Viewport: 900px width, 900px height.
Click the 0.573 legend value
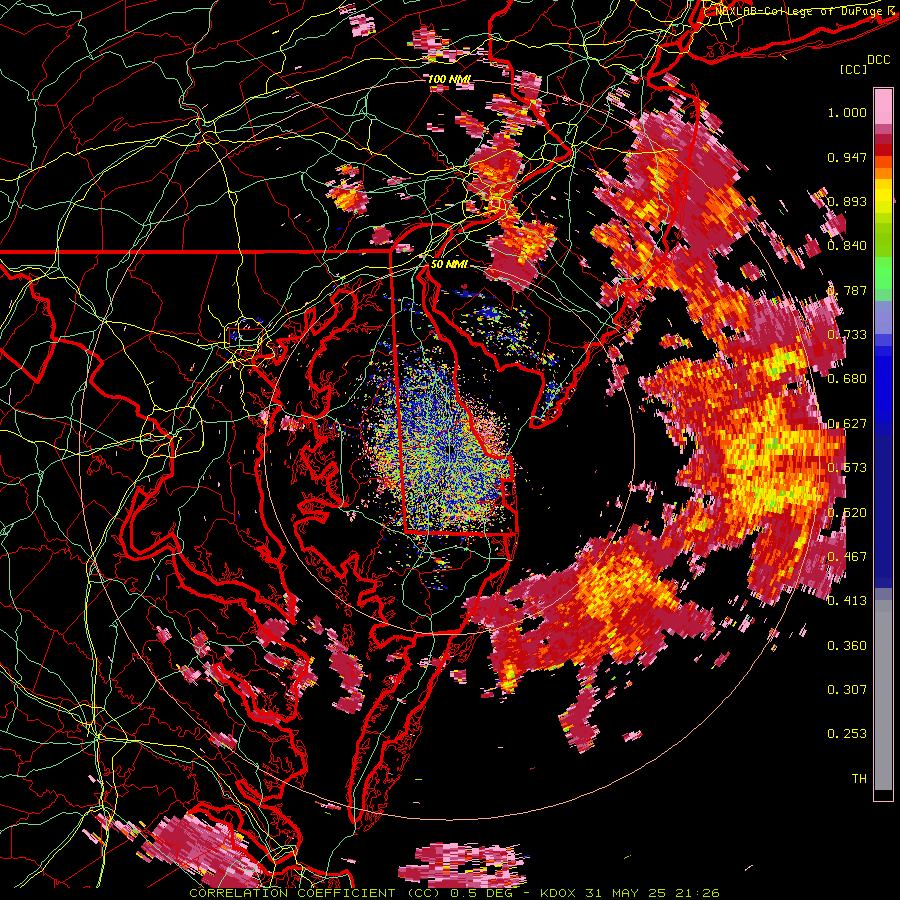[x=847, y=468]
